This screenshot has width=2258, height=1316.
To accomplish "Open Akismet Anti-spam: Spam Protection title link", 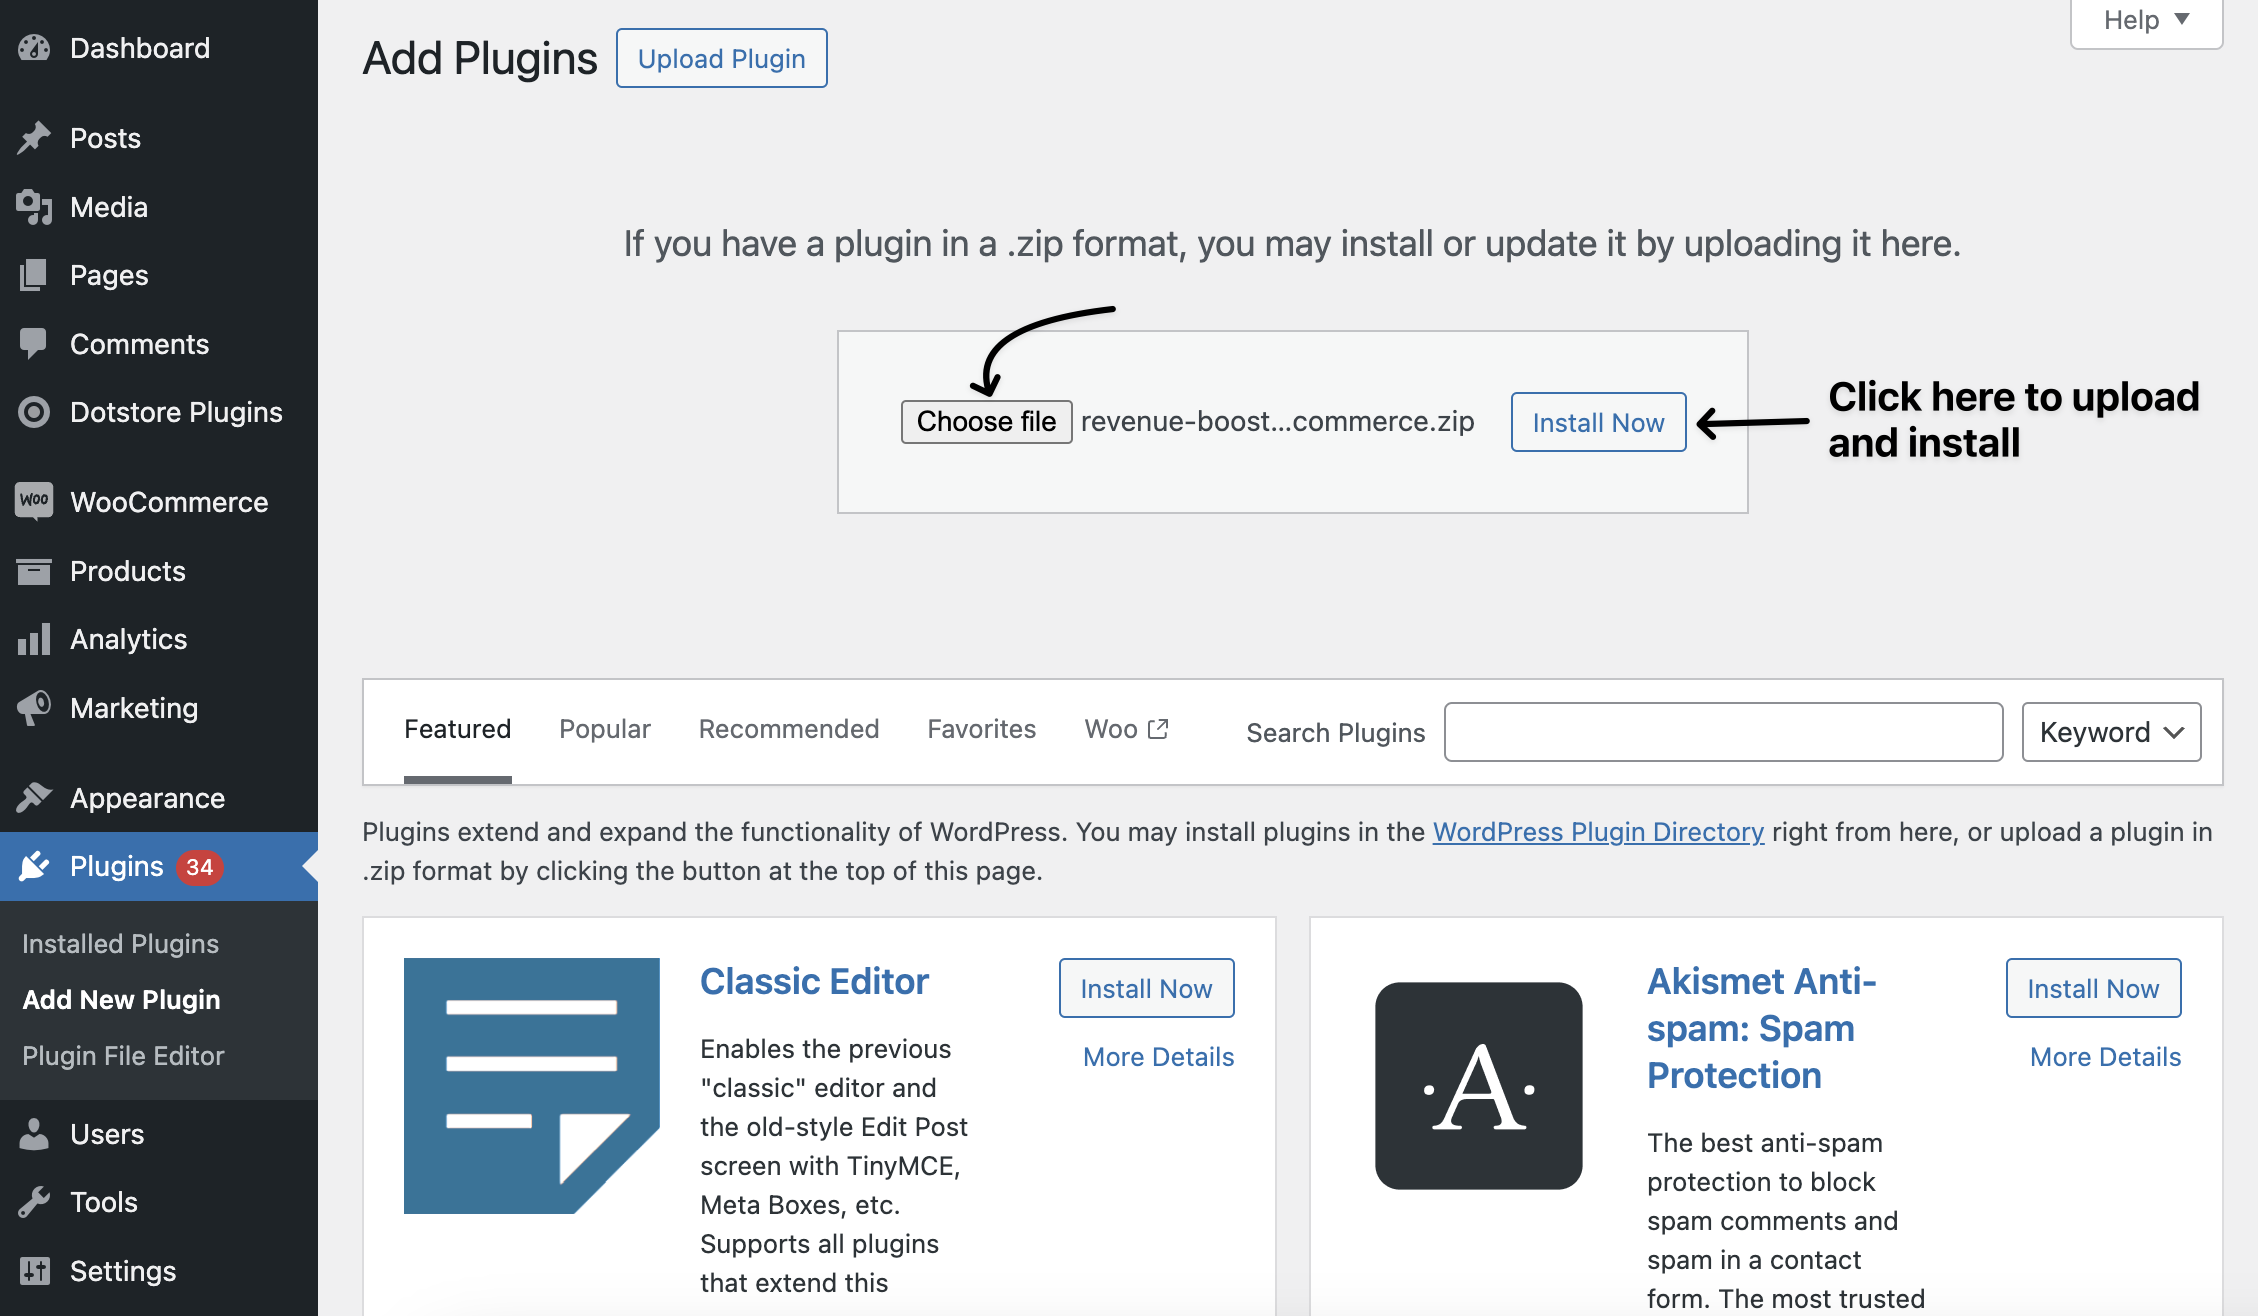I will coord(1762,1028).
